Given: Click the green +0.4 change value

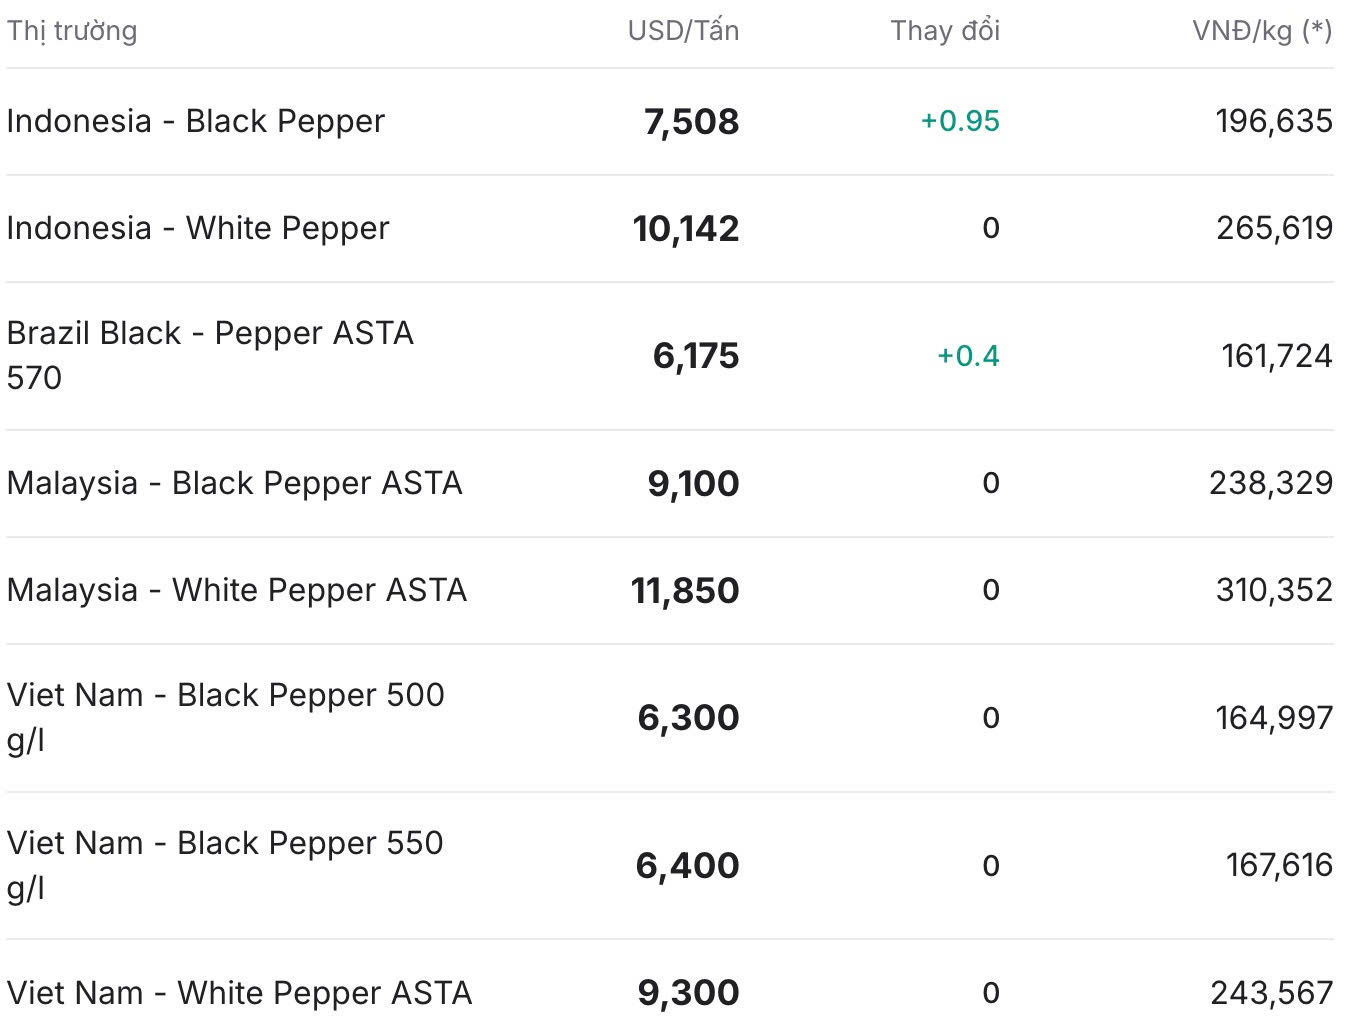Looking at the screenshot, I should [968, 356].
